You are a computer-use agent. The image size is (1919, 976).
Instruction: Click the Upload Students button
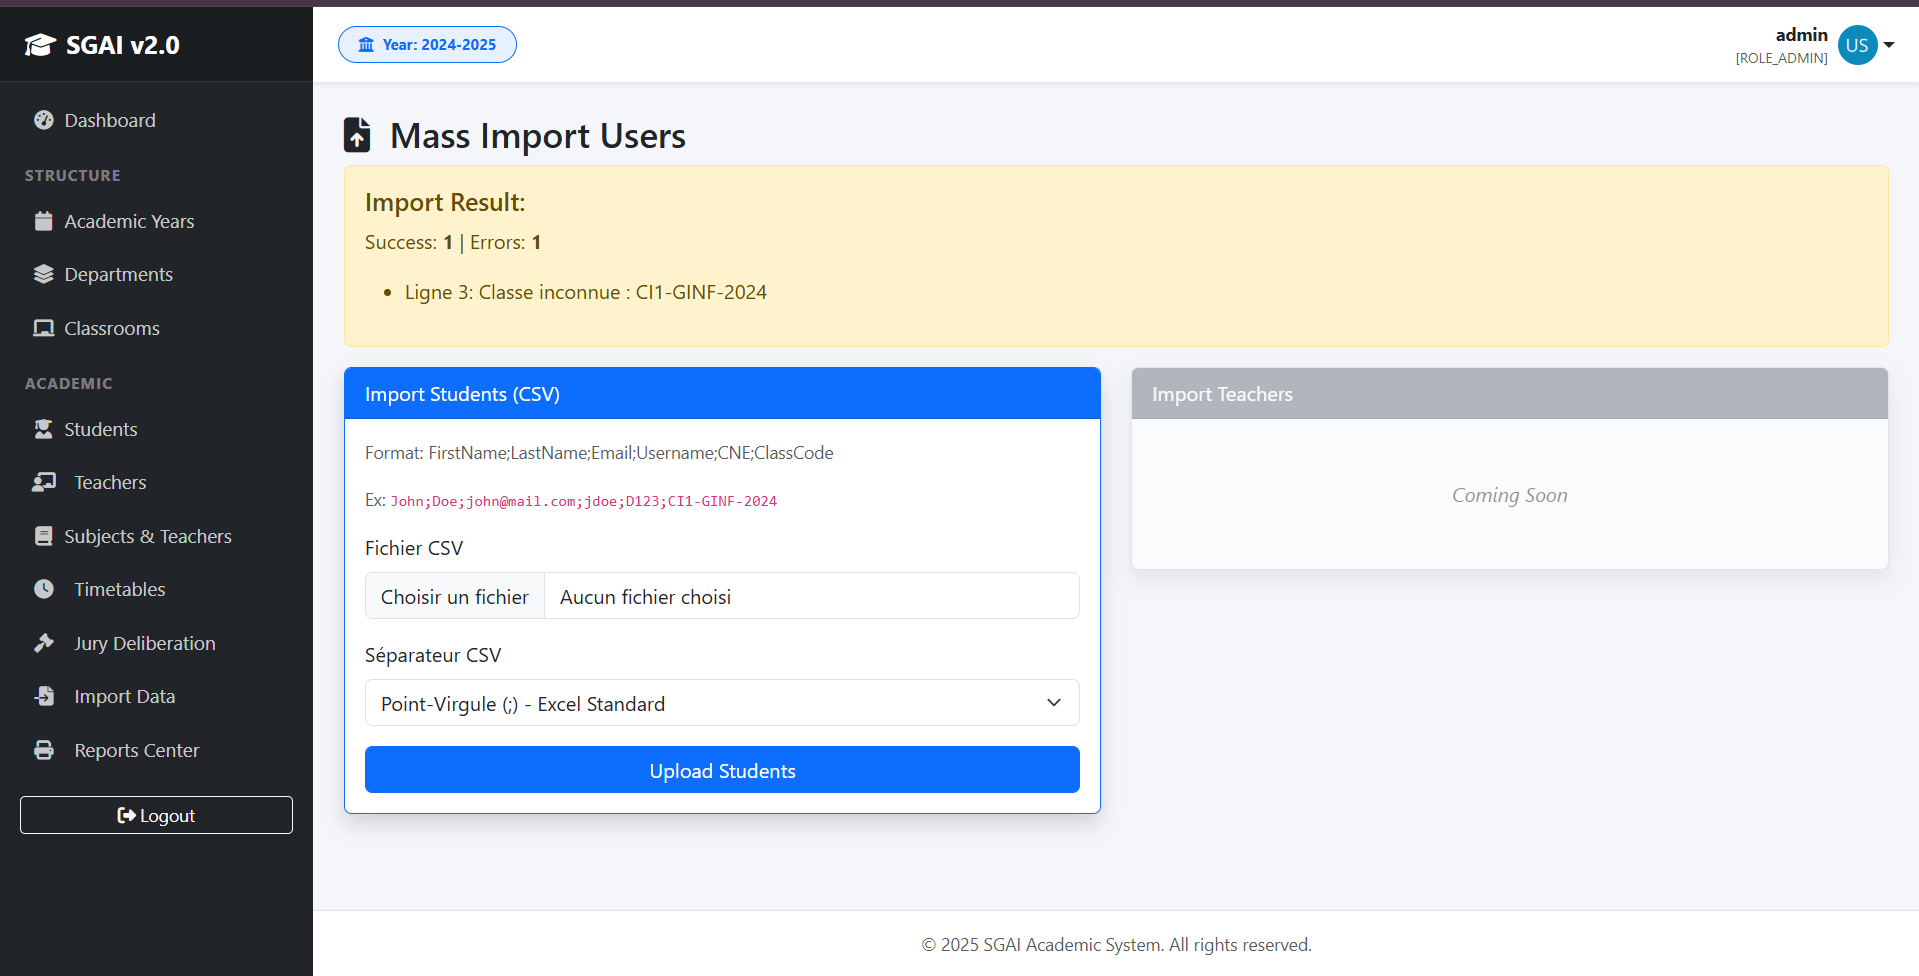pos(722,770)
